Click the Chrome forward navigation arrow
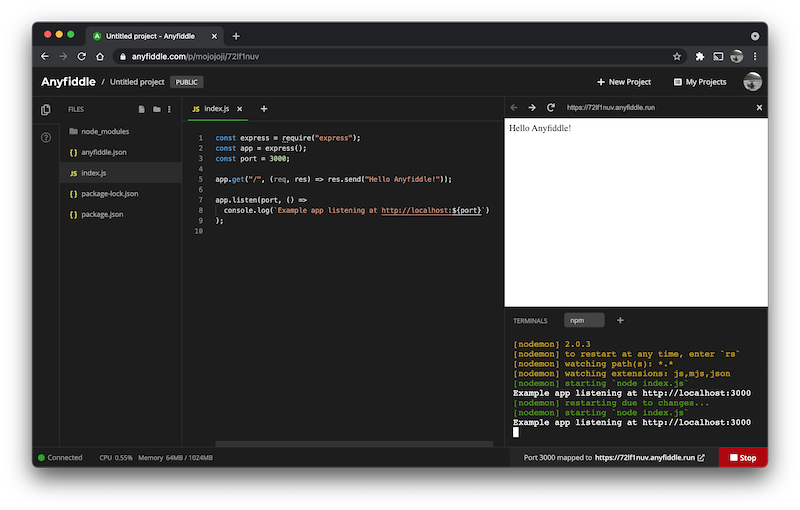The height and width of the screenshot is (510, 800). point(63,57)
